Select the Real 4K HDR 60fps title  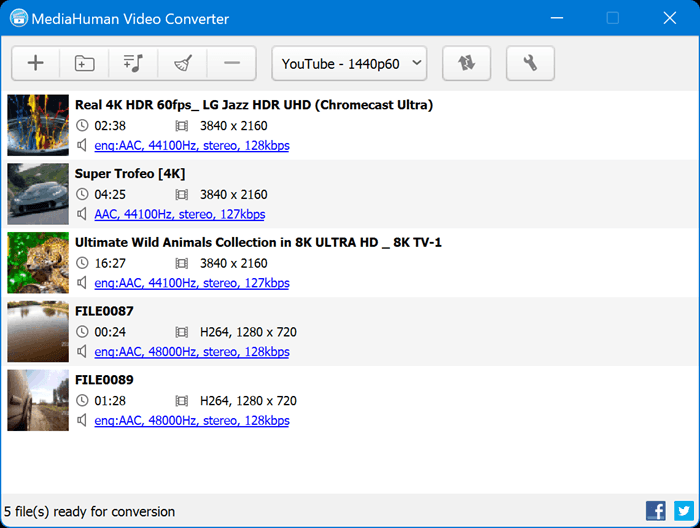pos(254,105)
